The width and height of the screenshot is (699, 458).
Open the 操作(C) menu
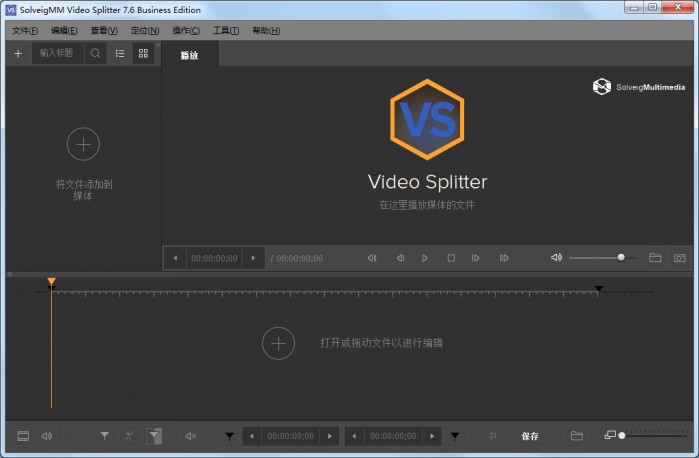point(186,30)
